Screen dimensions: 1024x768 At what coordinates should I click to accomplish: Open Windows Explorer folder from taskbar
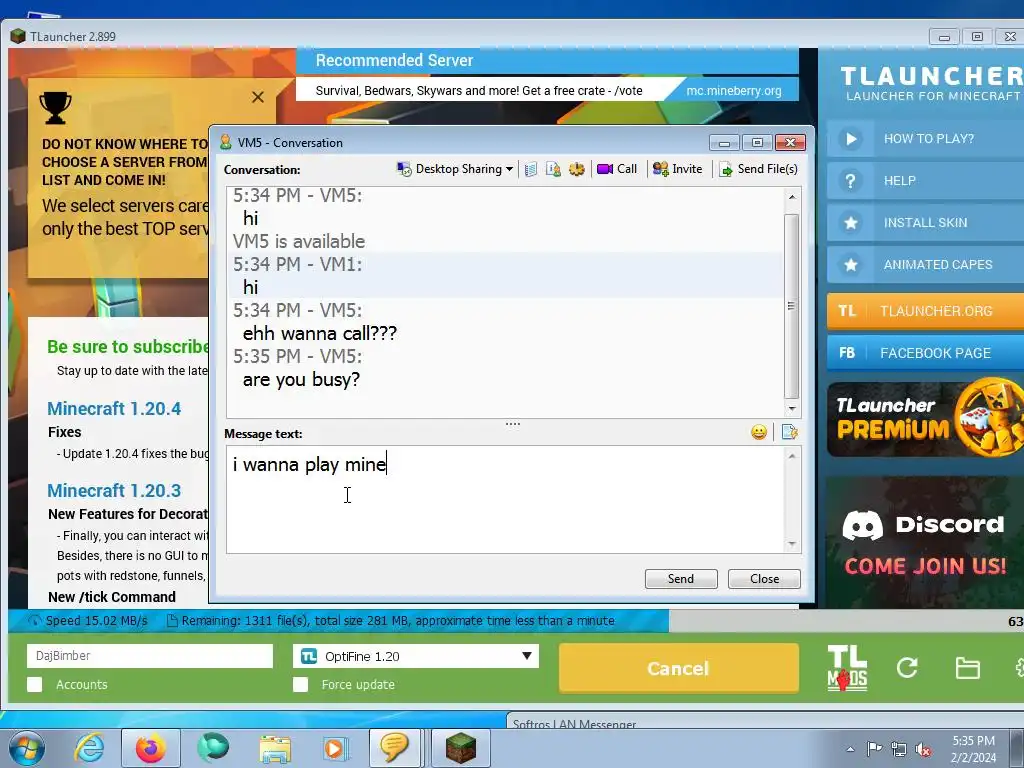[x=275, y=748]
